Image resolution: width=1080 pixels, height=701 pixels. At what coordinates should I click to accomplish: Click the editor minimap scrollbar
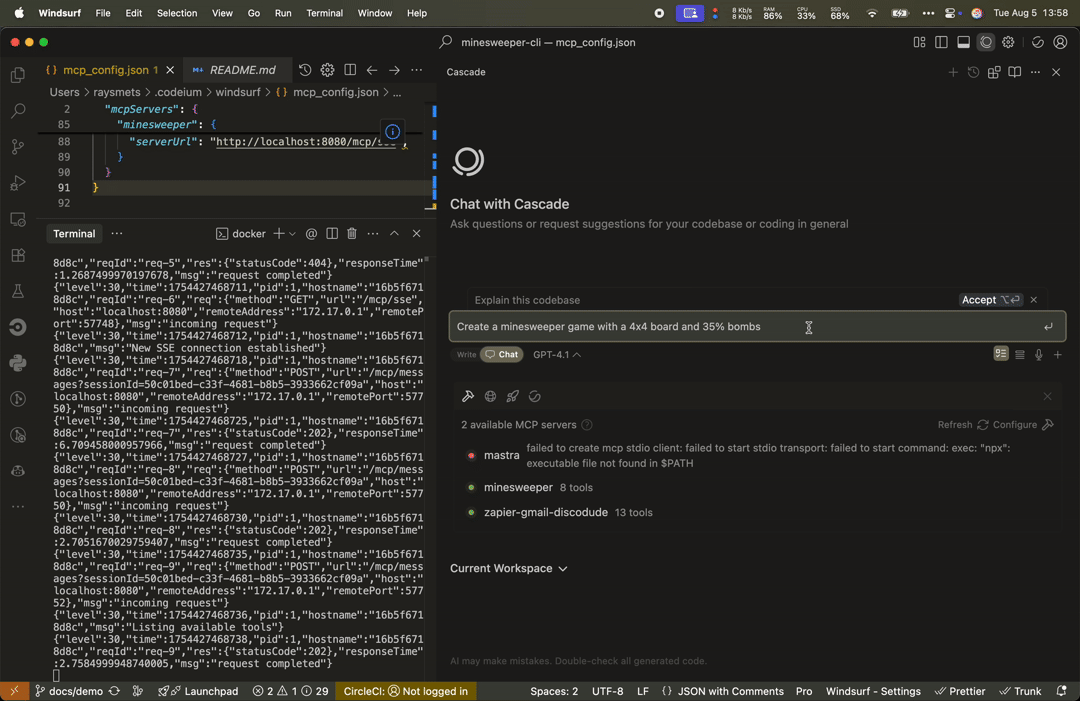(433, 155)
